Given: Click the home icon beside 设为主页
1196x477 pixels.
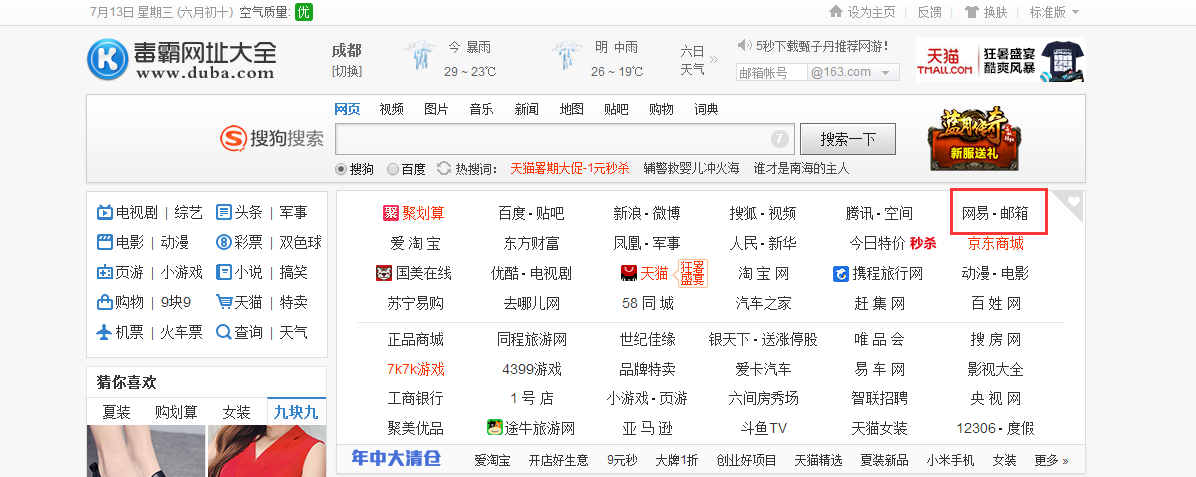Looking at the screenshot, I should (x=836, y=11).
